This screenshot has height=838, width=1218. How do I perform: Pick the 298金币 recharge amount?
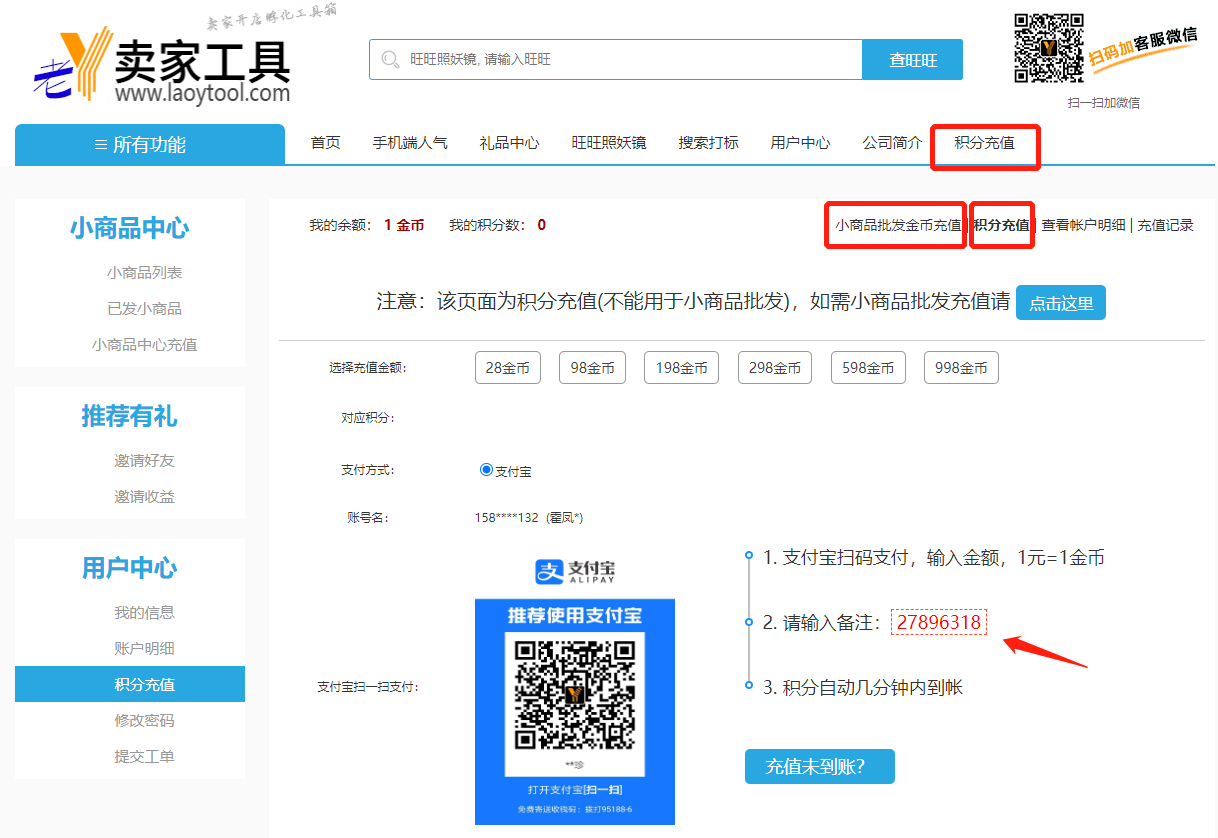click(775, 368)
